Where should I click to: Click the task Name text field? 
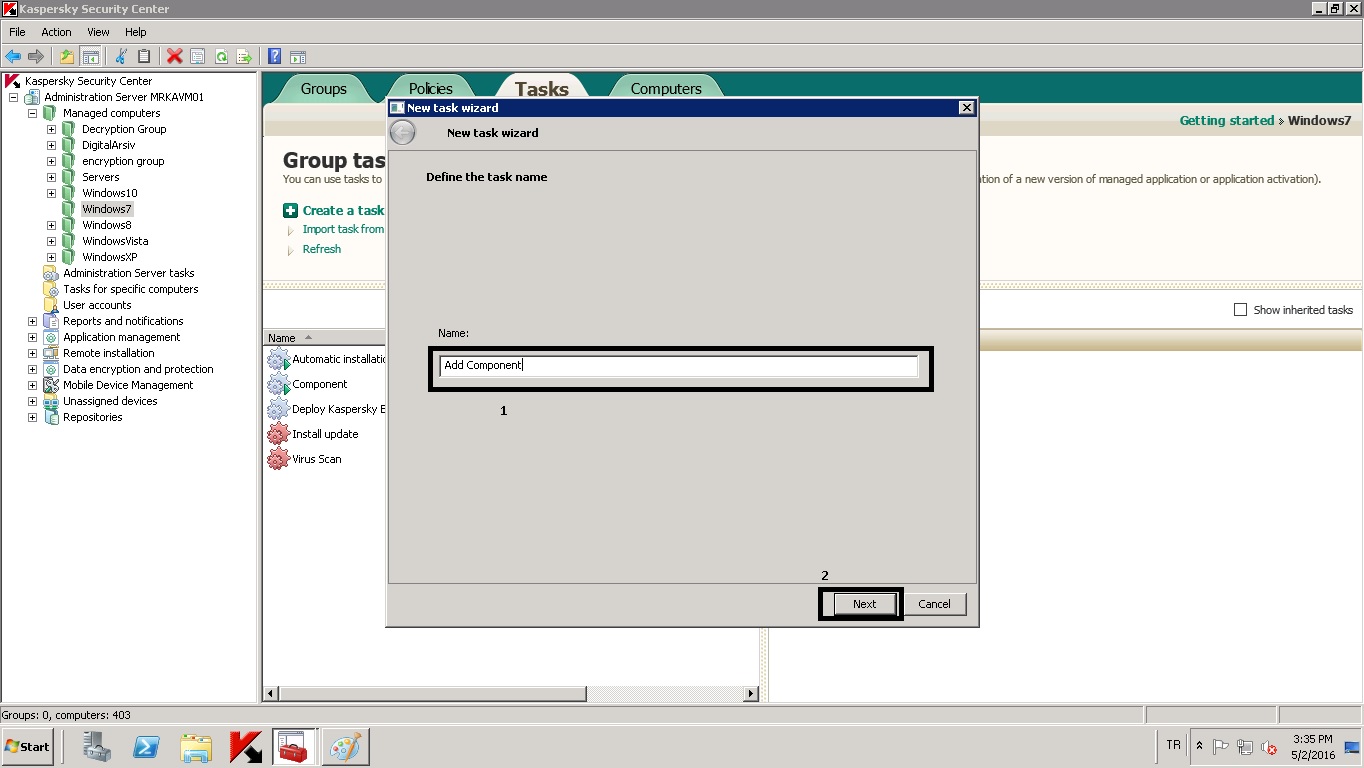[678, 366]
